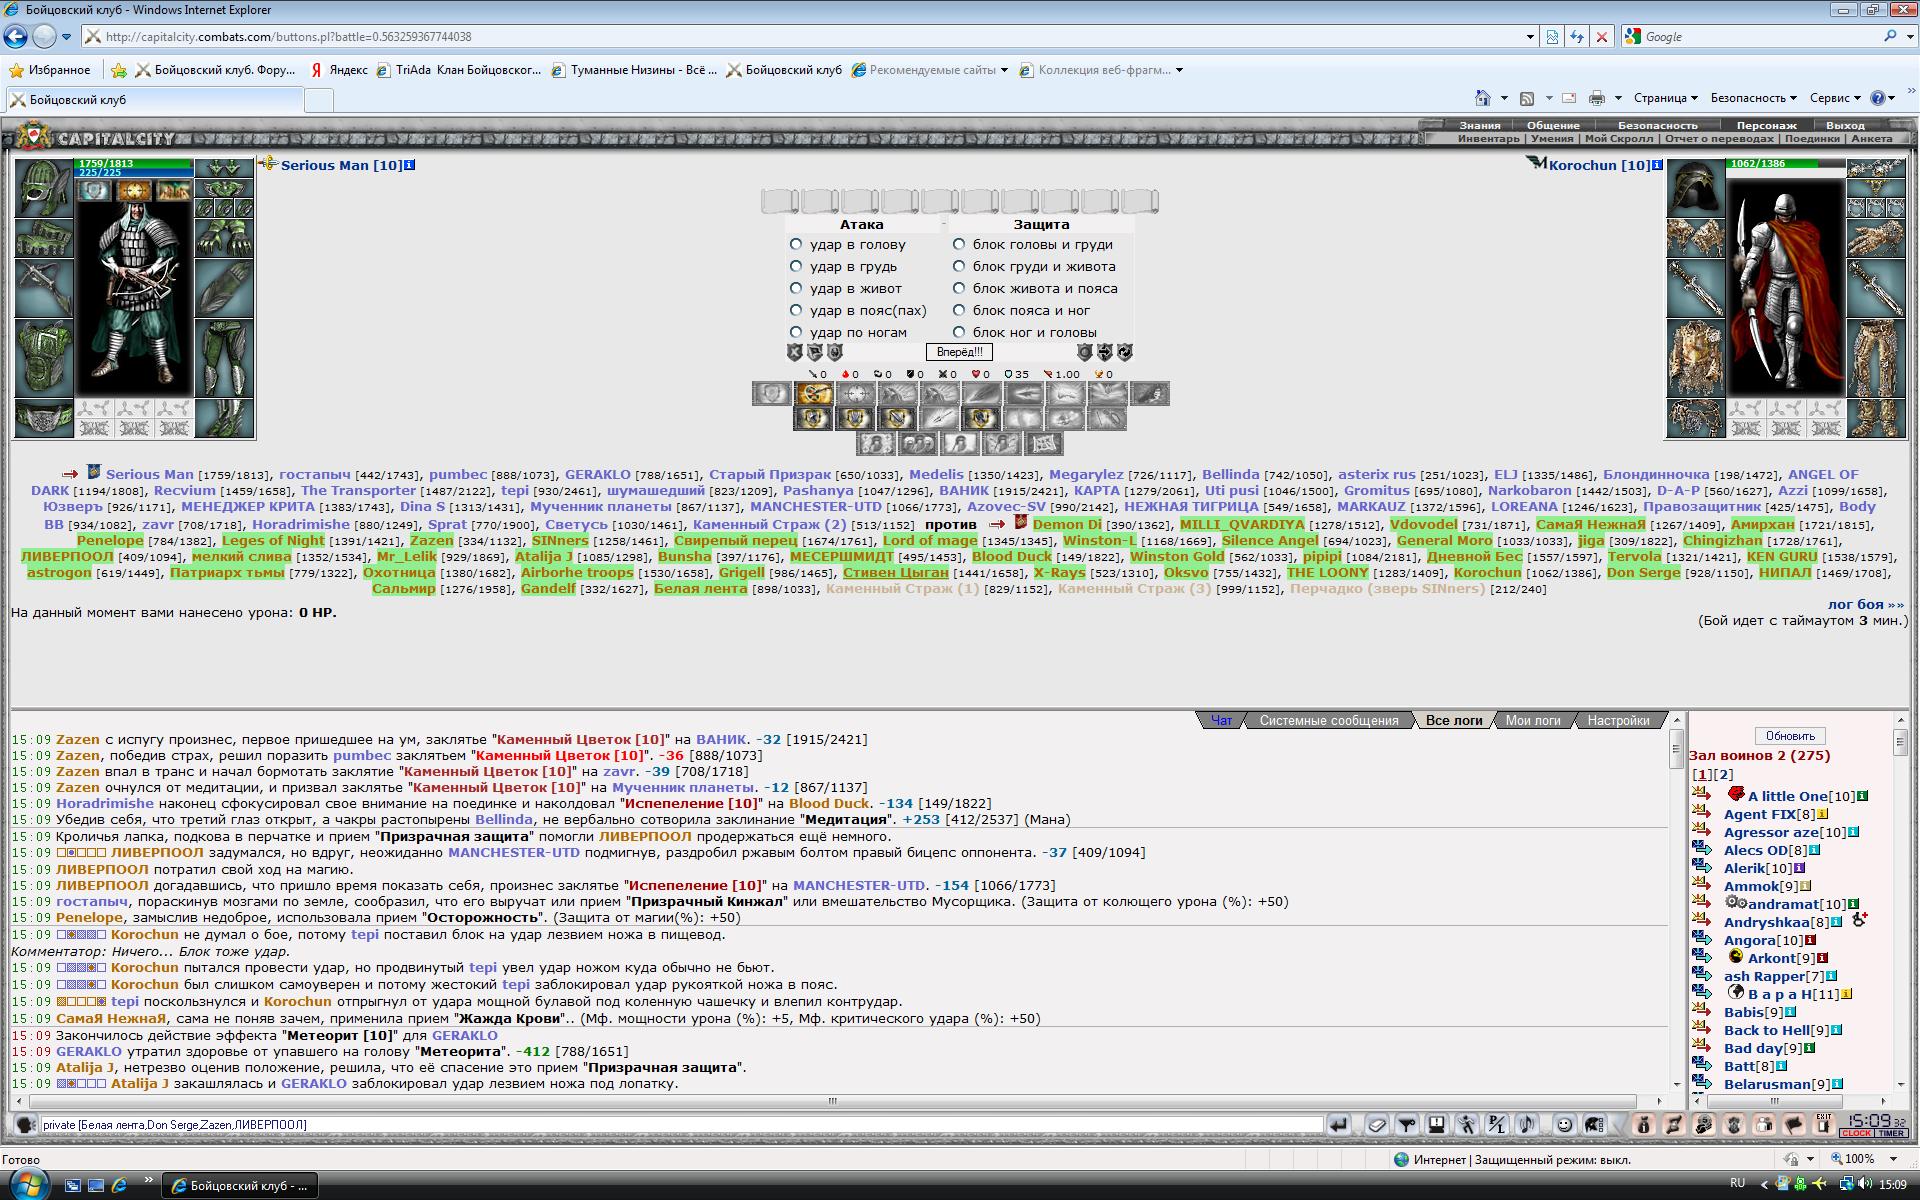The image size is (1920, 1200).
Task: Click 'A little One' in the player list
Action: tap(1787, 796)
